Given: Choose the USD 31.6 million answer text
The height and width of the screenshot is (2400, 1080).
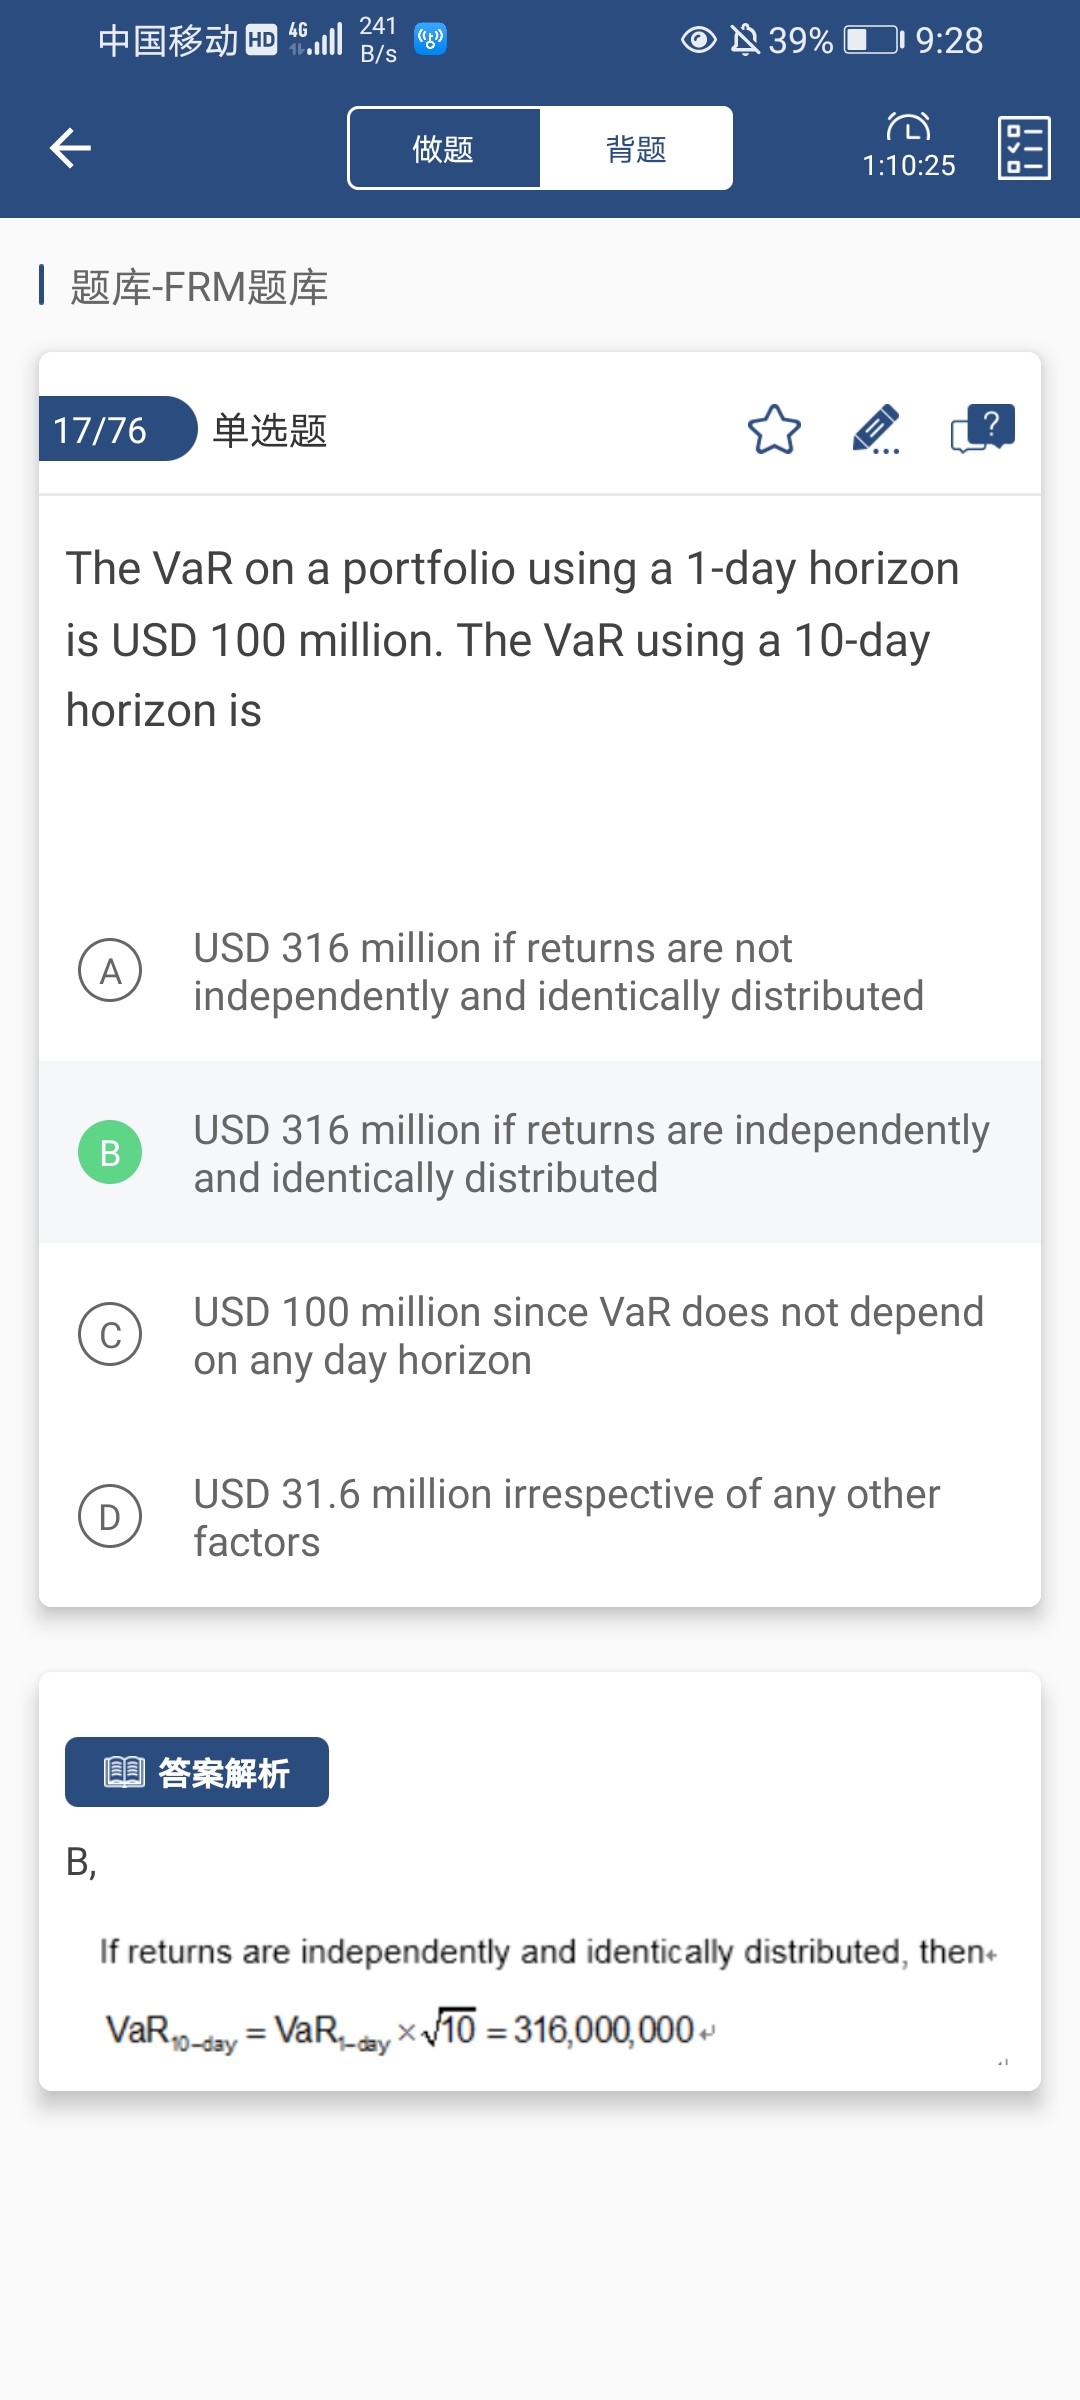Looking at the screenshot, I should point(566,1517).
